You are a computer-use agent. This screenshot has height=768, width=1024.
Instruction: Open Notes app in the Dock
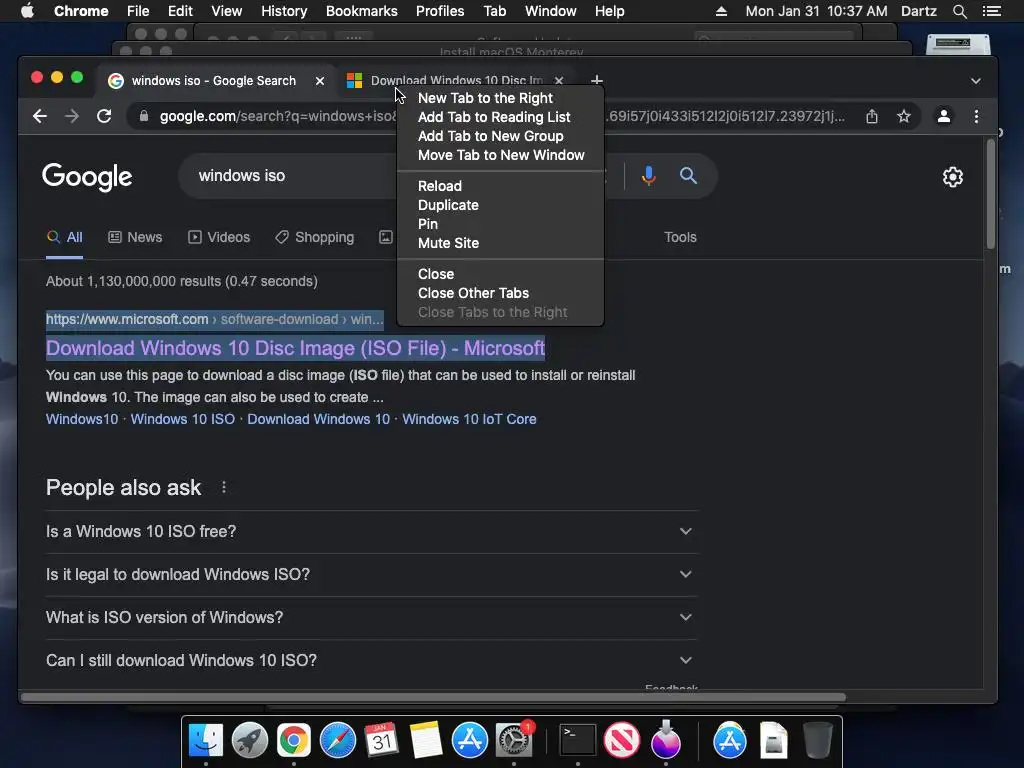pos(426,741)
